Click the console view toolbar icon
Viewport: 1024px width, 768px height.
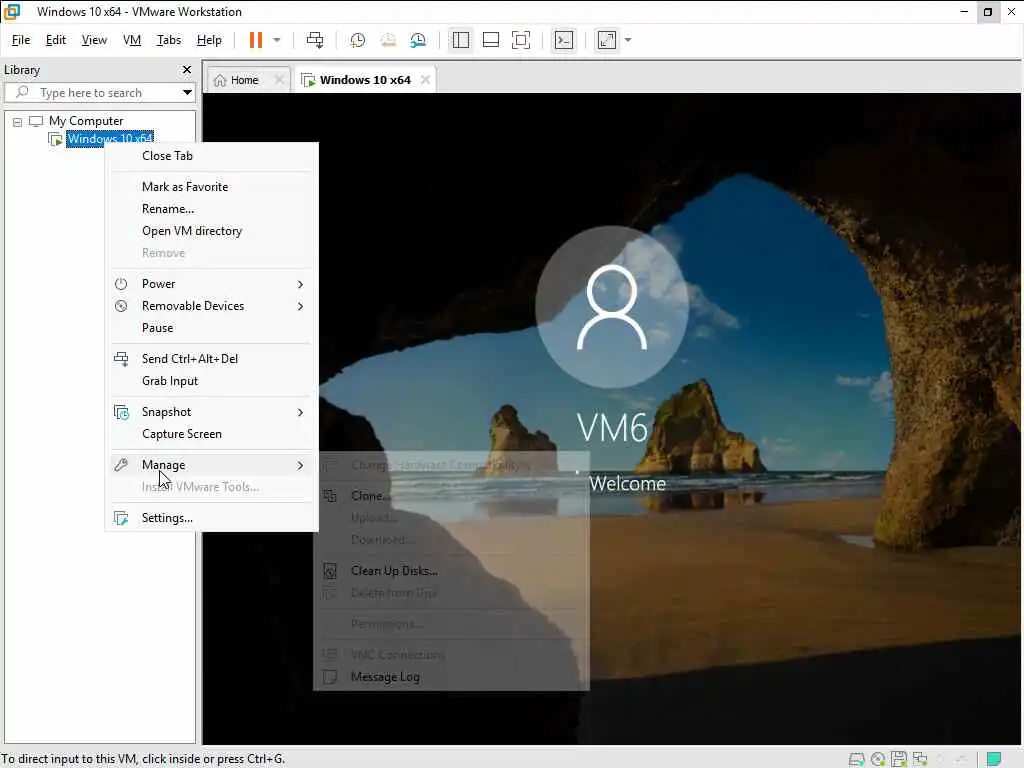click(x=564, y=40)
